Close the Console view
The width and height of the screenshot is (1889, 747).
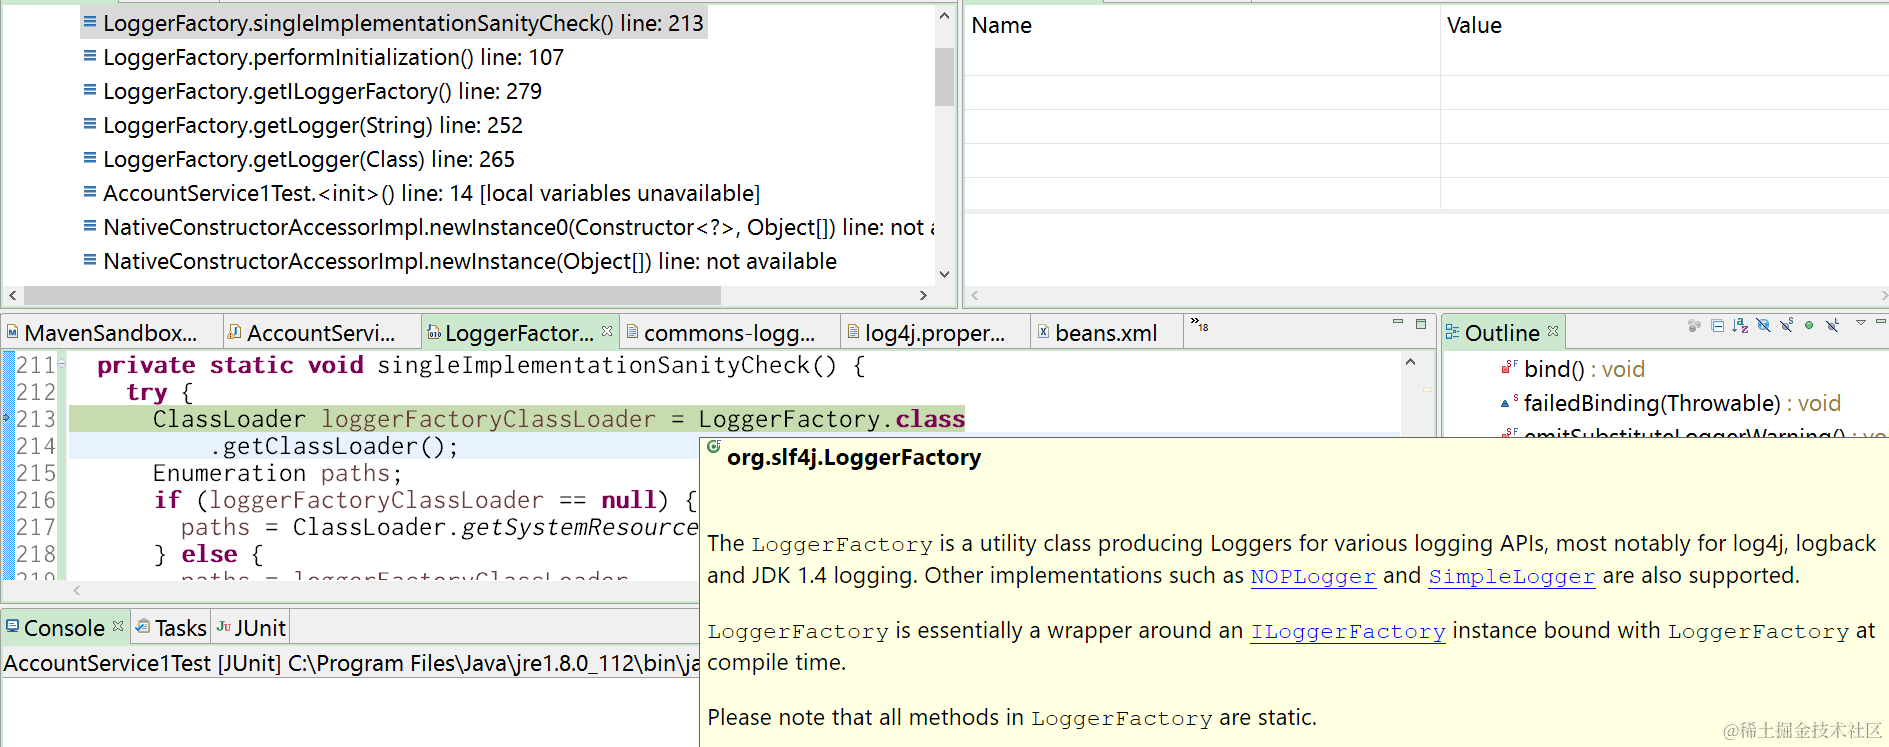tap(118, 626)
